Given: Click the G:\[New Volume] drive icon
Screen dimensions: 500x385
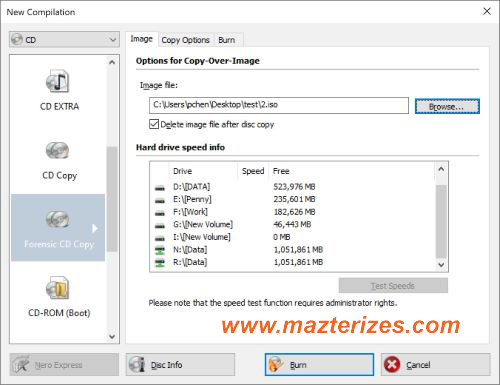Looking at the screenshot, I should click(160, 225).
